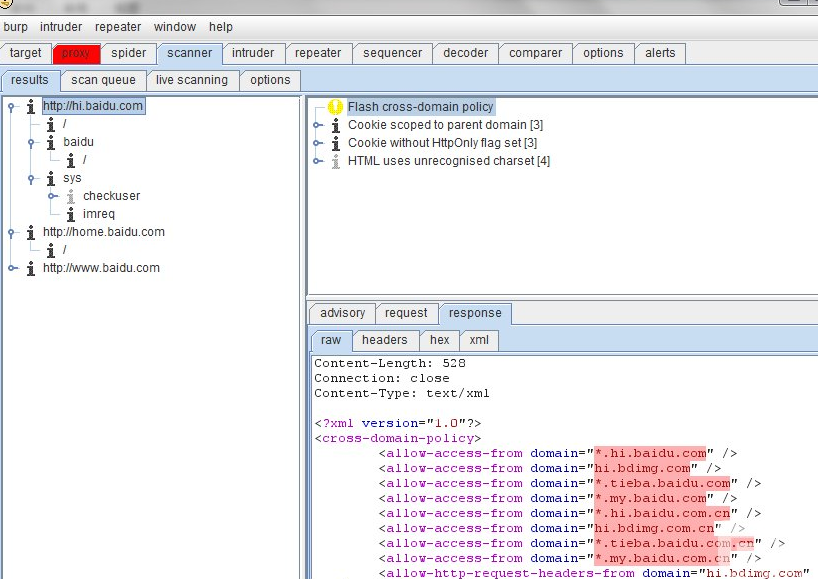Image resolution: width=818 pixels, height=579 pixels.
Task: Select the checkuser tree item
Action: 112,196
